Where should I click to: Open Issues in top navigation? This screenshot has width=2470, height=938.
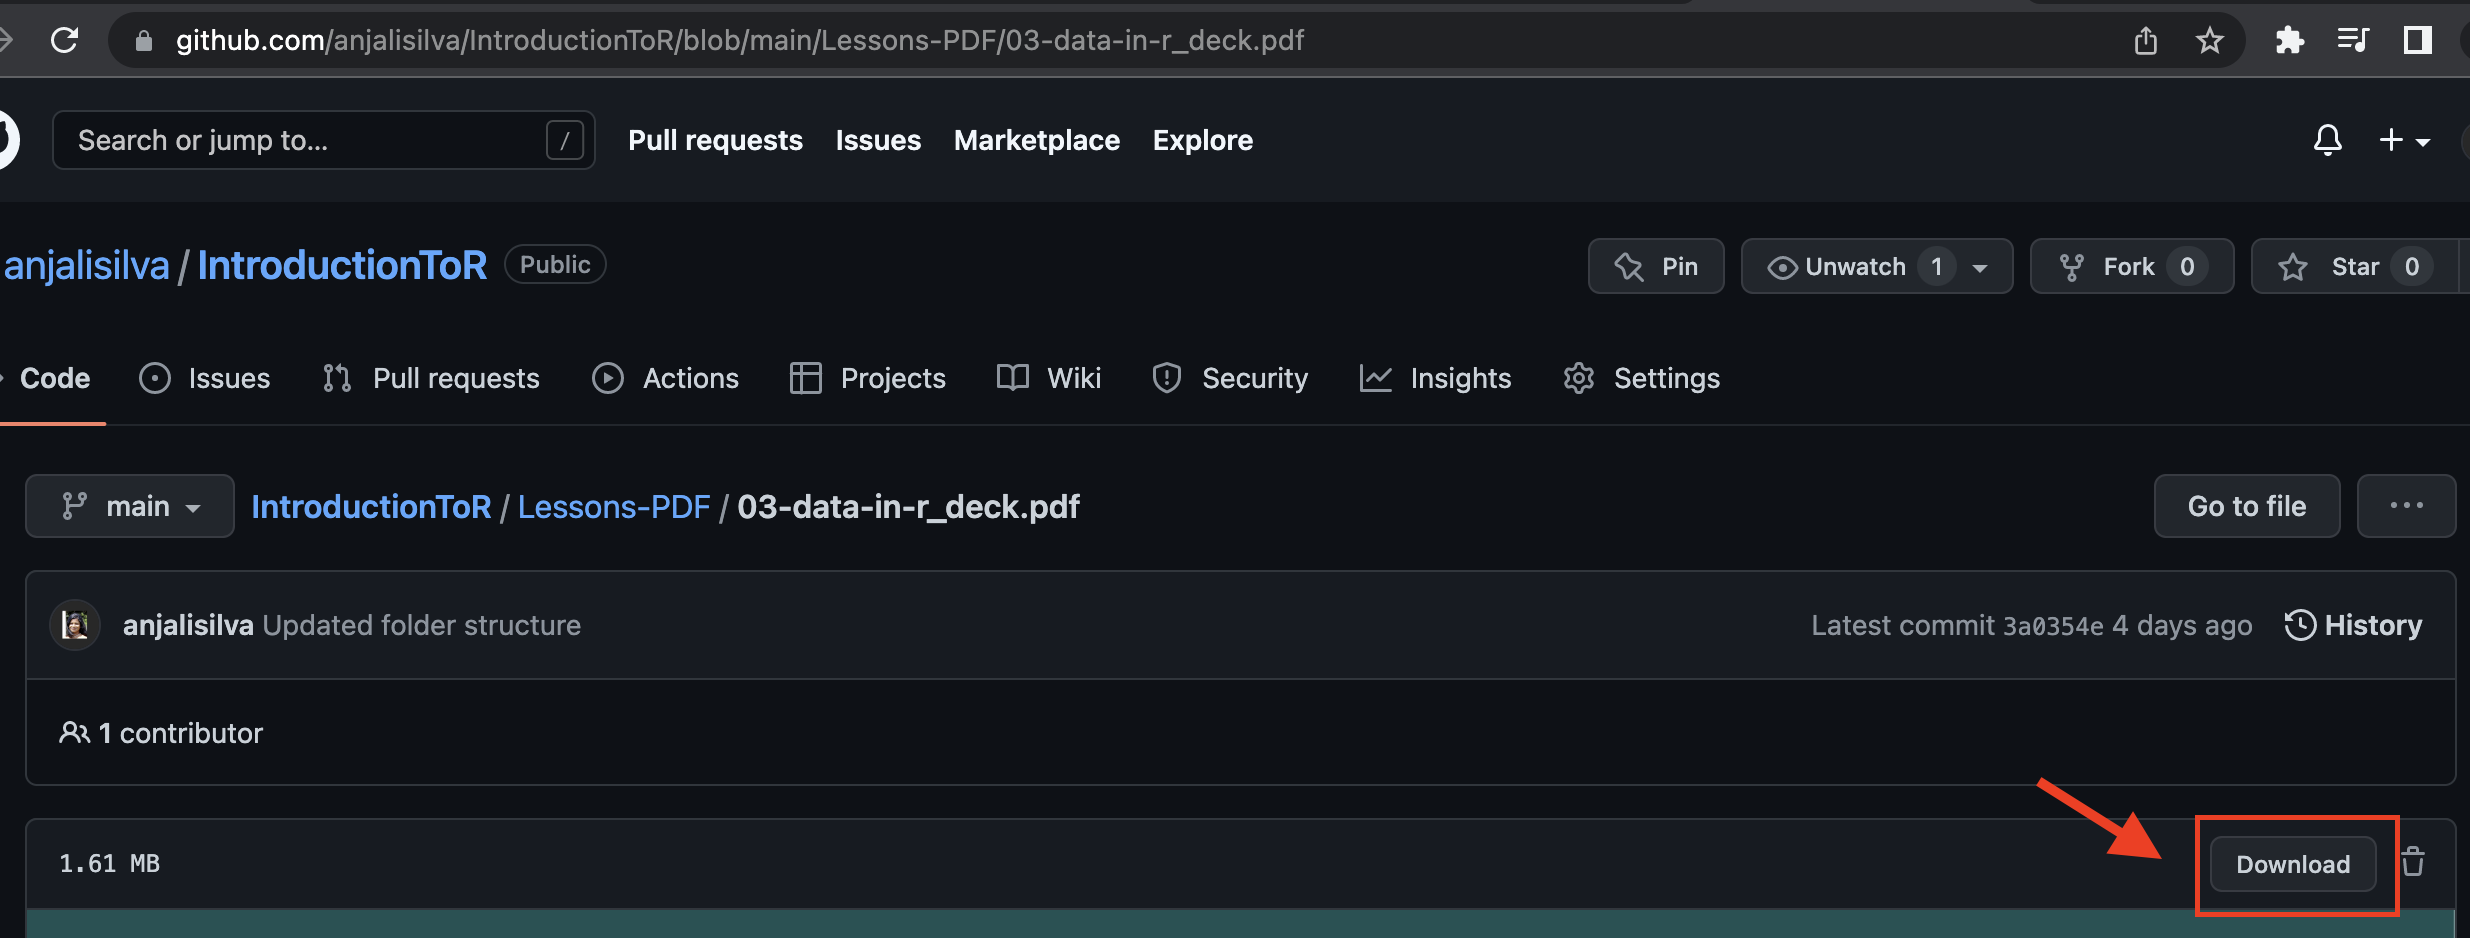pos(878,140)
